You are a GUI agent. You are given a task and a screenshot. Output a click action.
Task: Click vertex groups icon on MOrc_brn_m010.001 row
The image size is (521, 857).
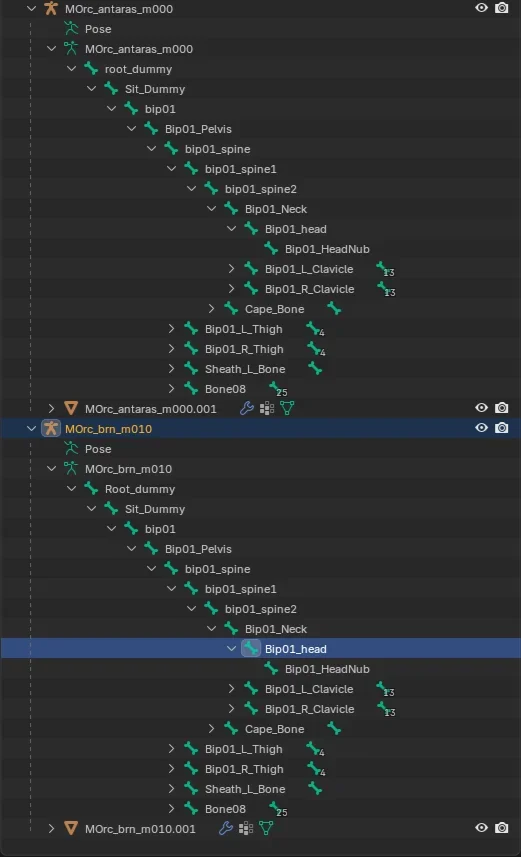pos(246,828)
